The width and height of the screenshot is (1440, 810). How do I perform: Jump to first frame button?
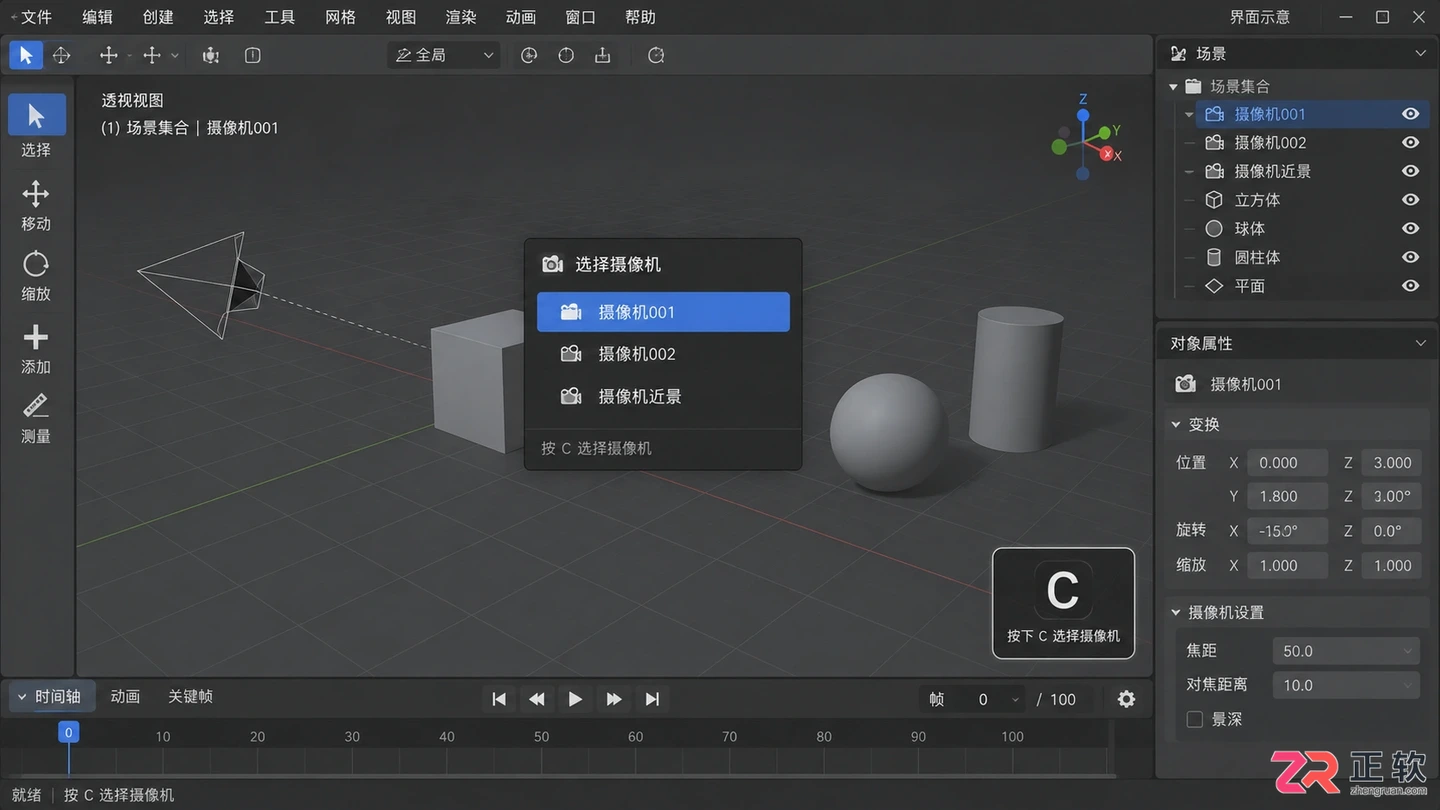tap(499, 699)
